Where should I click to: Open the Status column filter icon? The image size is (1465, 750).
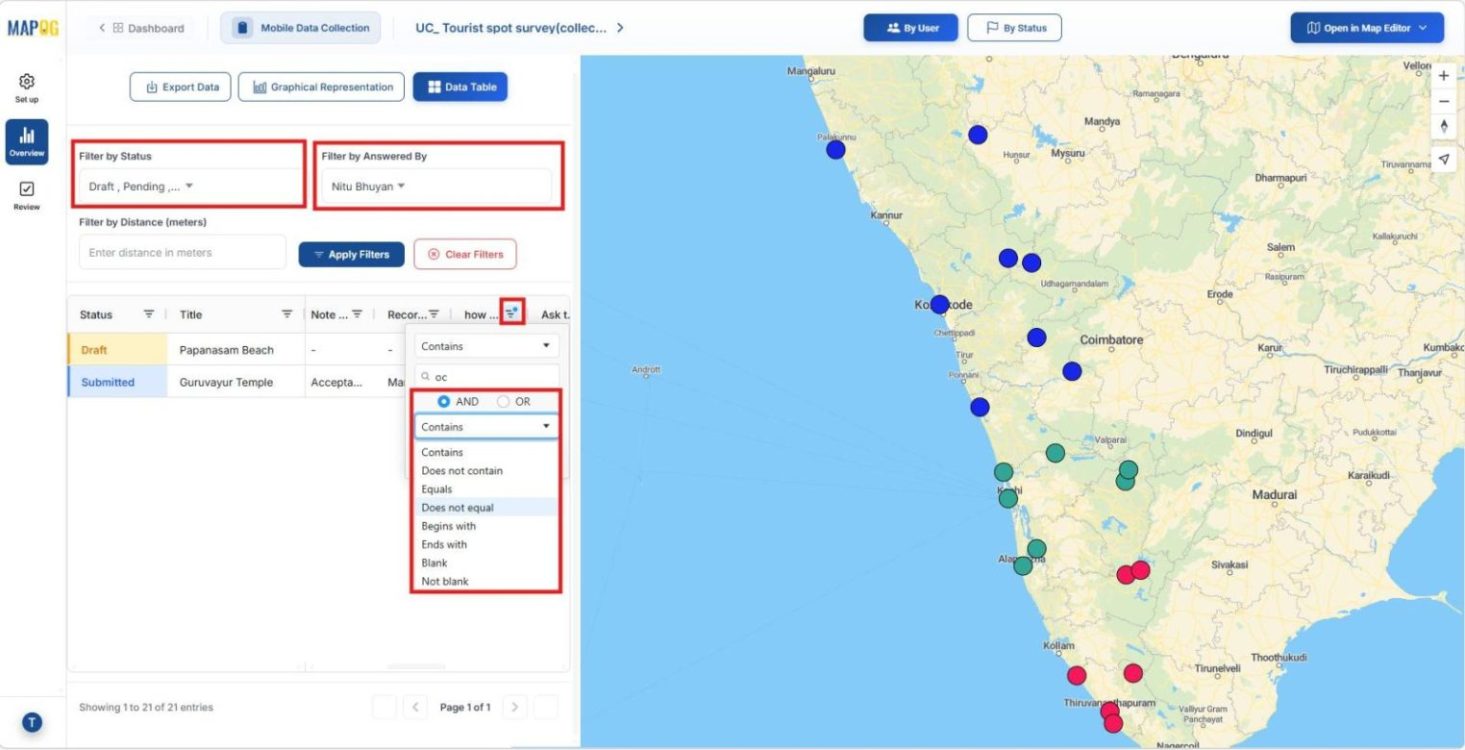(148, 313)
